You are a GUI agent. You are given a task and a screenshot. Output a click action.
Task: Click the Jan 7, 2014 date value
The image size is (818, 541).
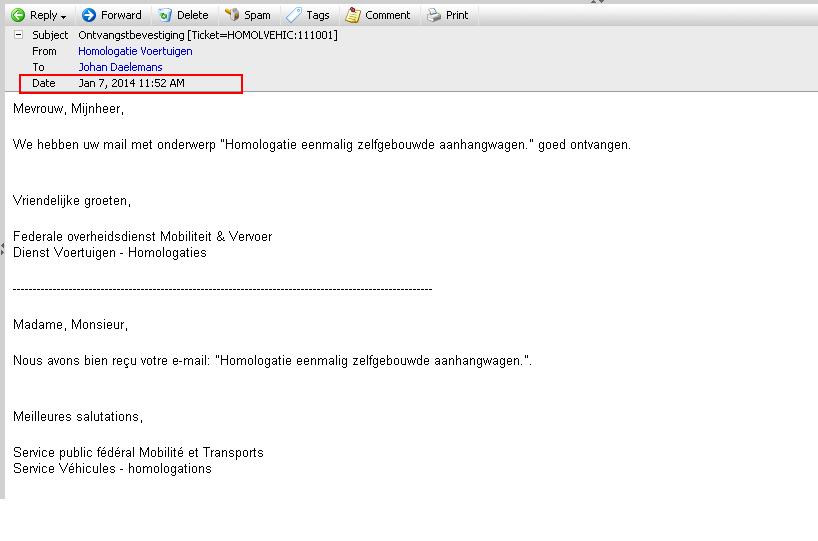(131, 83)
